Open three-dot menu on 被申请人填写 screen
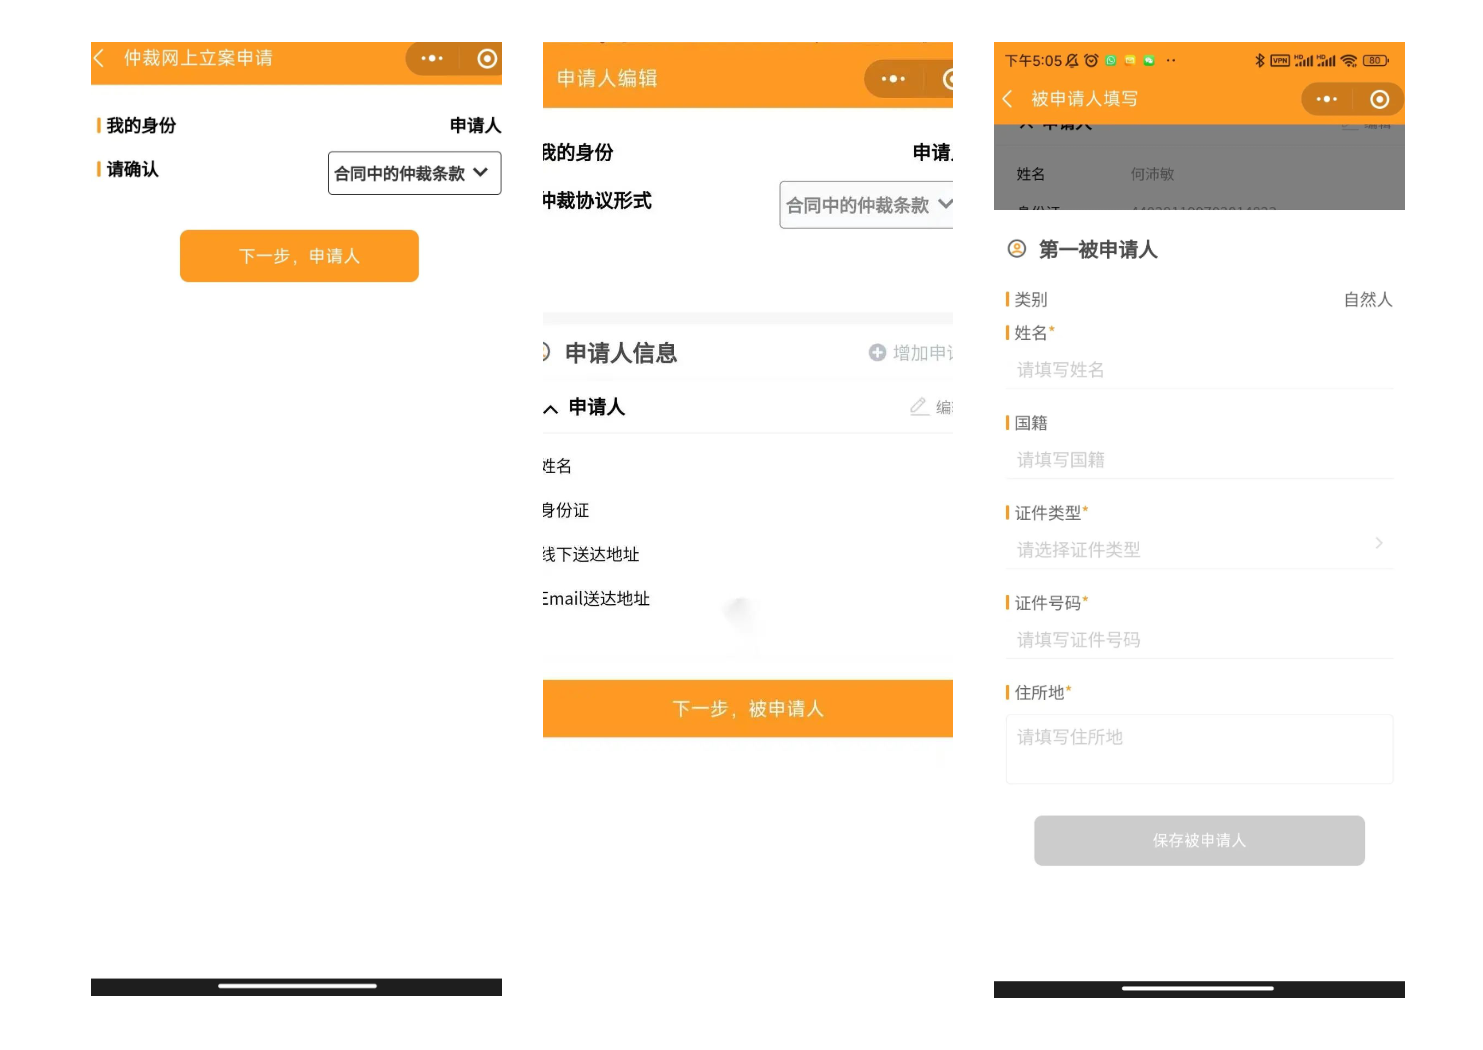This screenshot has width=1483, height=1050. pyautogui.click(x=1327, y=99)
